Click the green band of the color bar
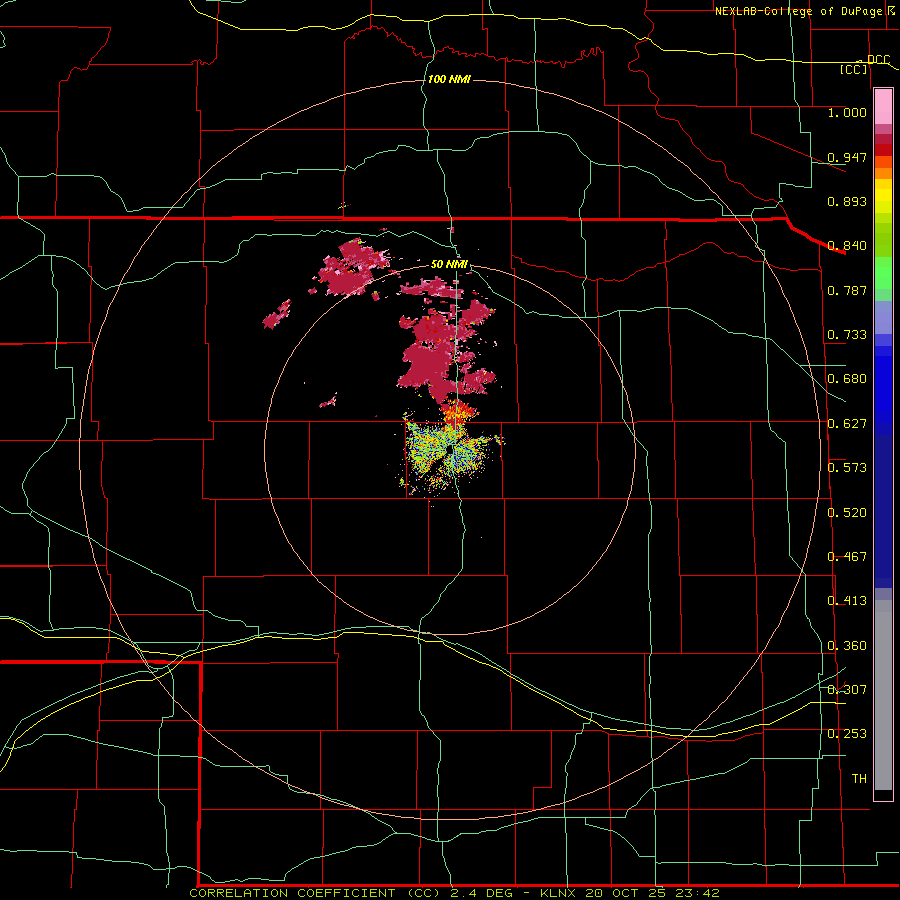Viewport: 900px width, 900px height. click(x=883, y=278)
